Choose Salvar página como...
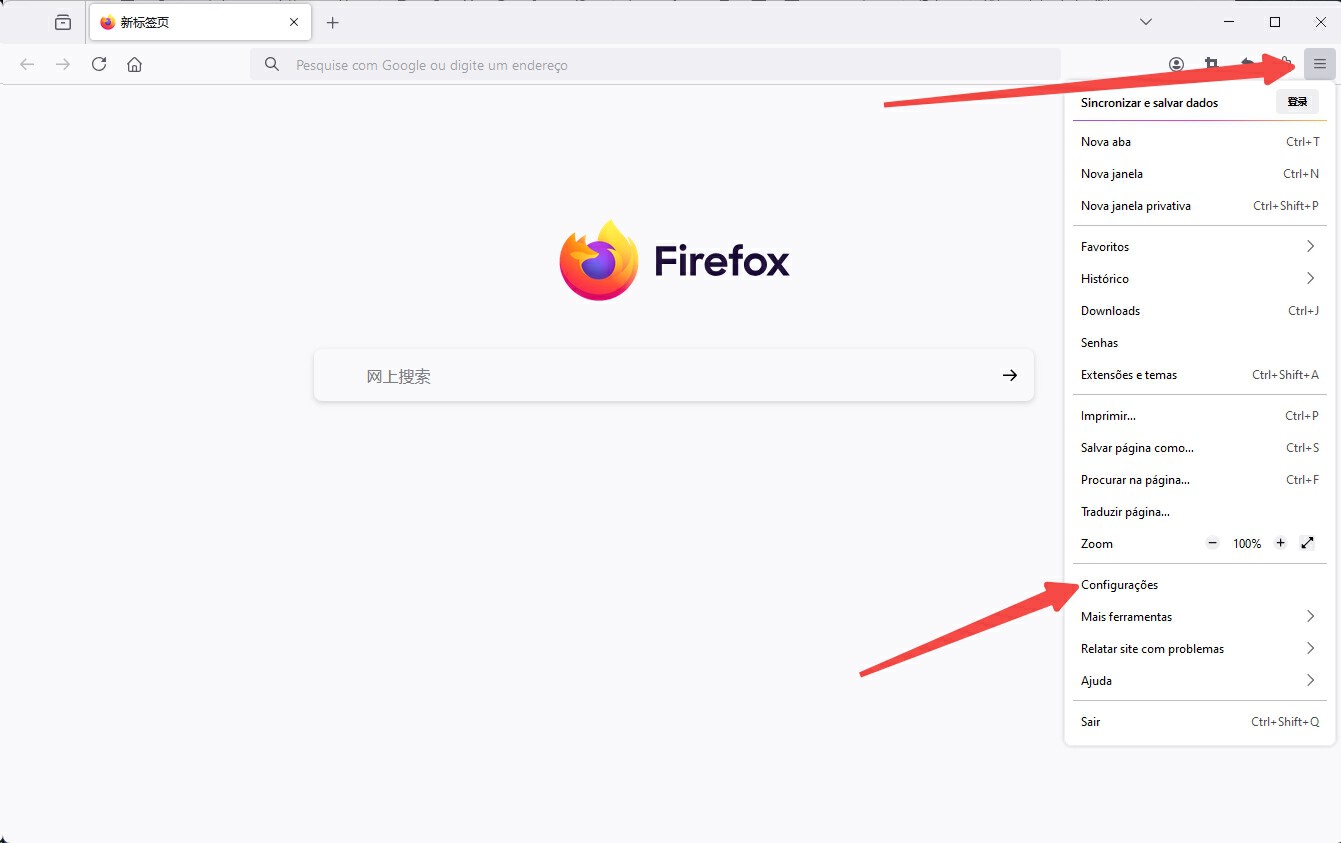Image resolution: width=1341 pixels, height=843 pixels. [x=1199, y=447]
